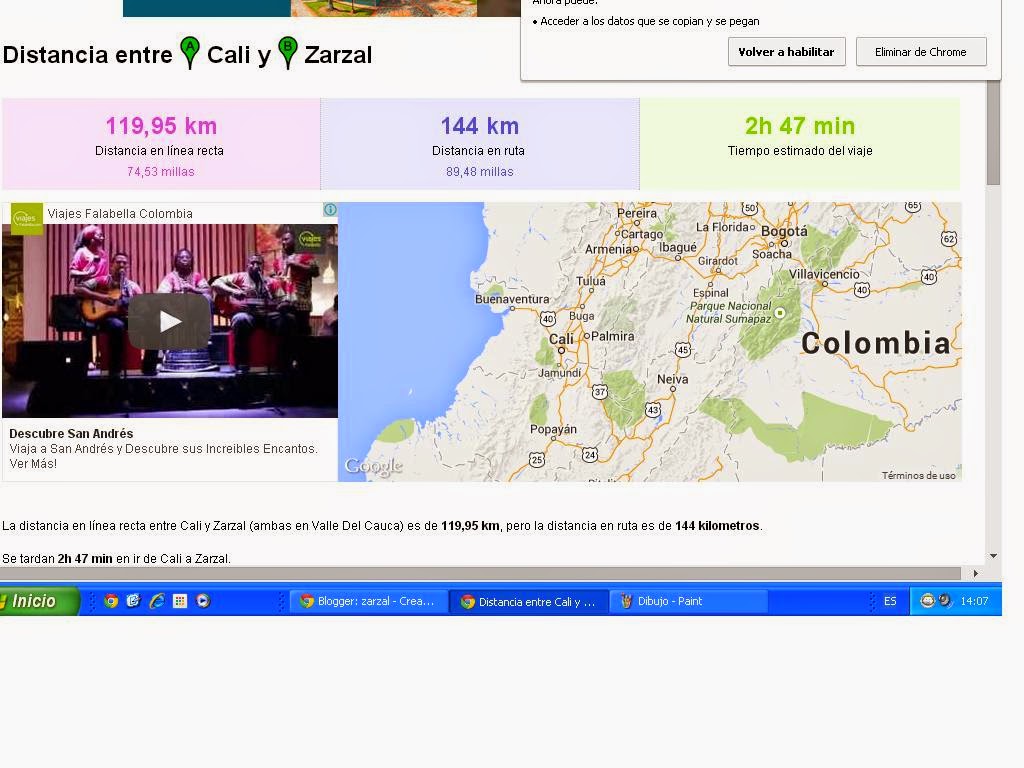Click the 119,95 km straight-line distance value
The image size is (1024, 768).
pos(161,125)
